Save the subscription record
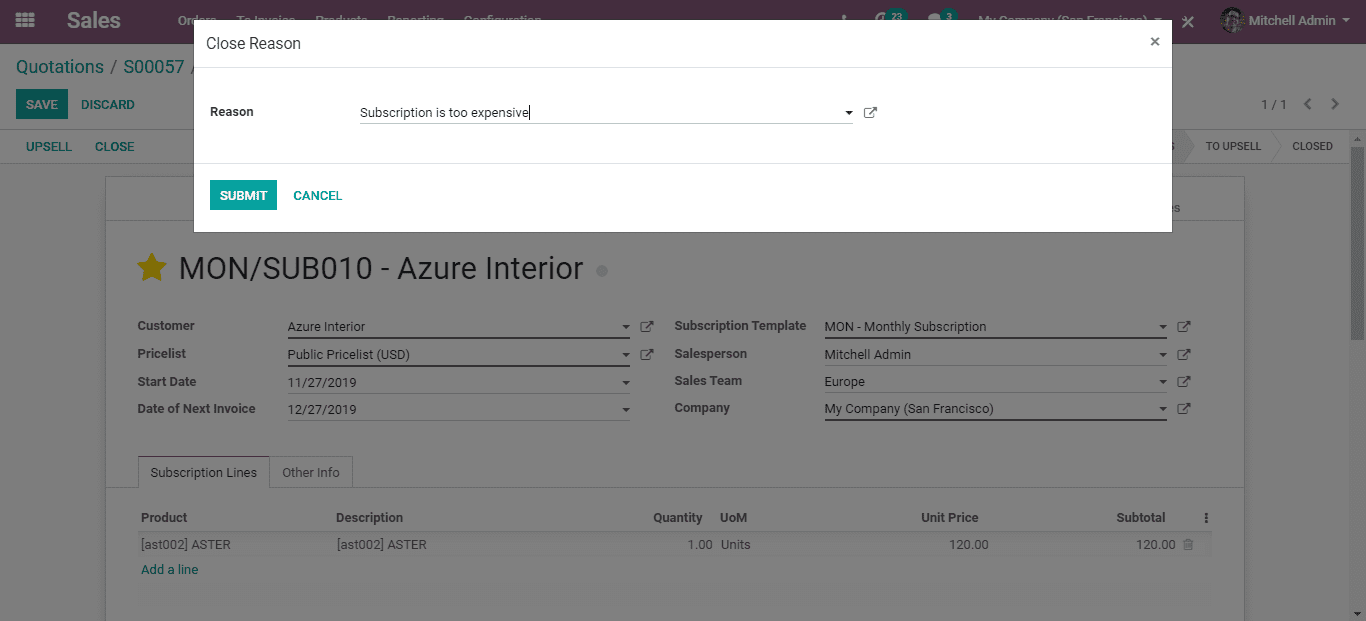Image resolution: width=1366 pixels, height=621 pixels. [x=42, y=104]
